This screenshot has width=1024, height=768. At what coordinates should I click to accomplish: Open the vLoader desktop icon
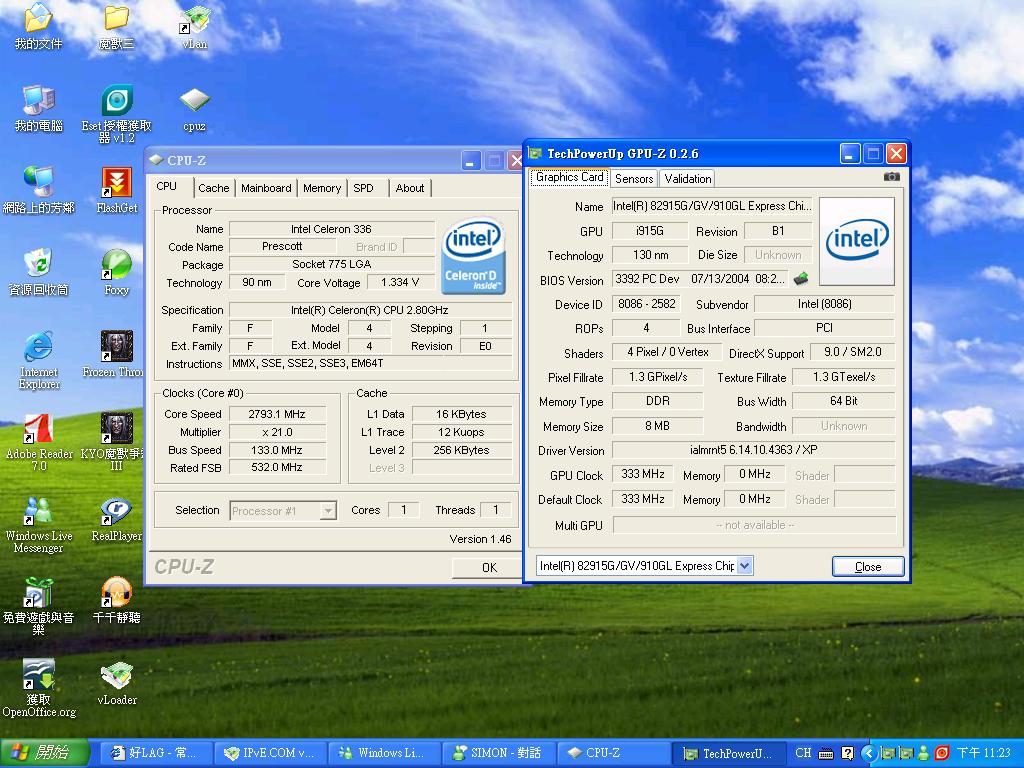click(117, 676)
